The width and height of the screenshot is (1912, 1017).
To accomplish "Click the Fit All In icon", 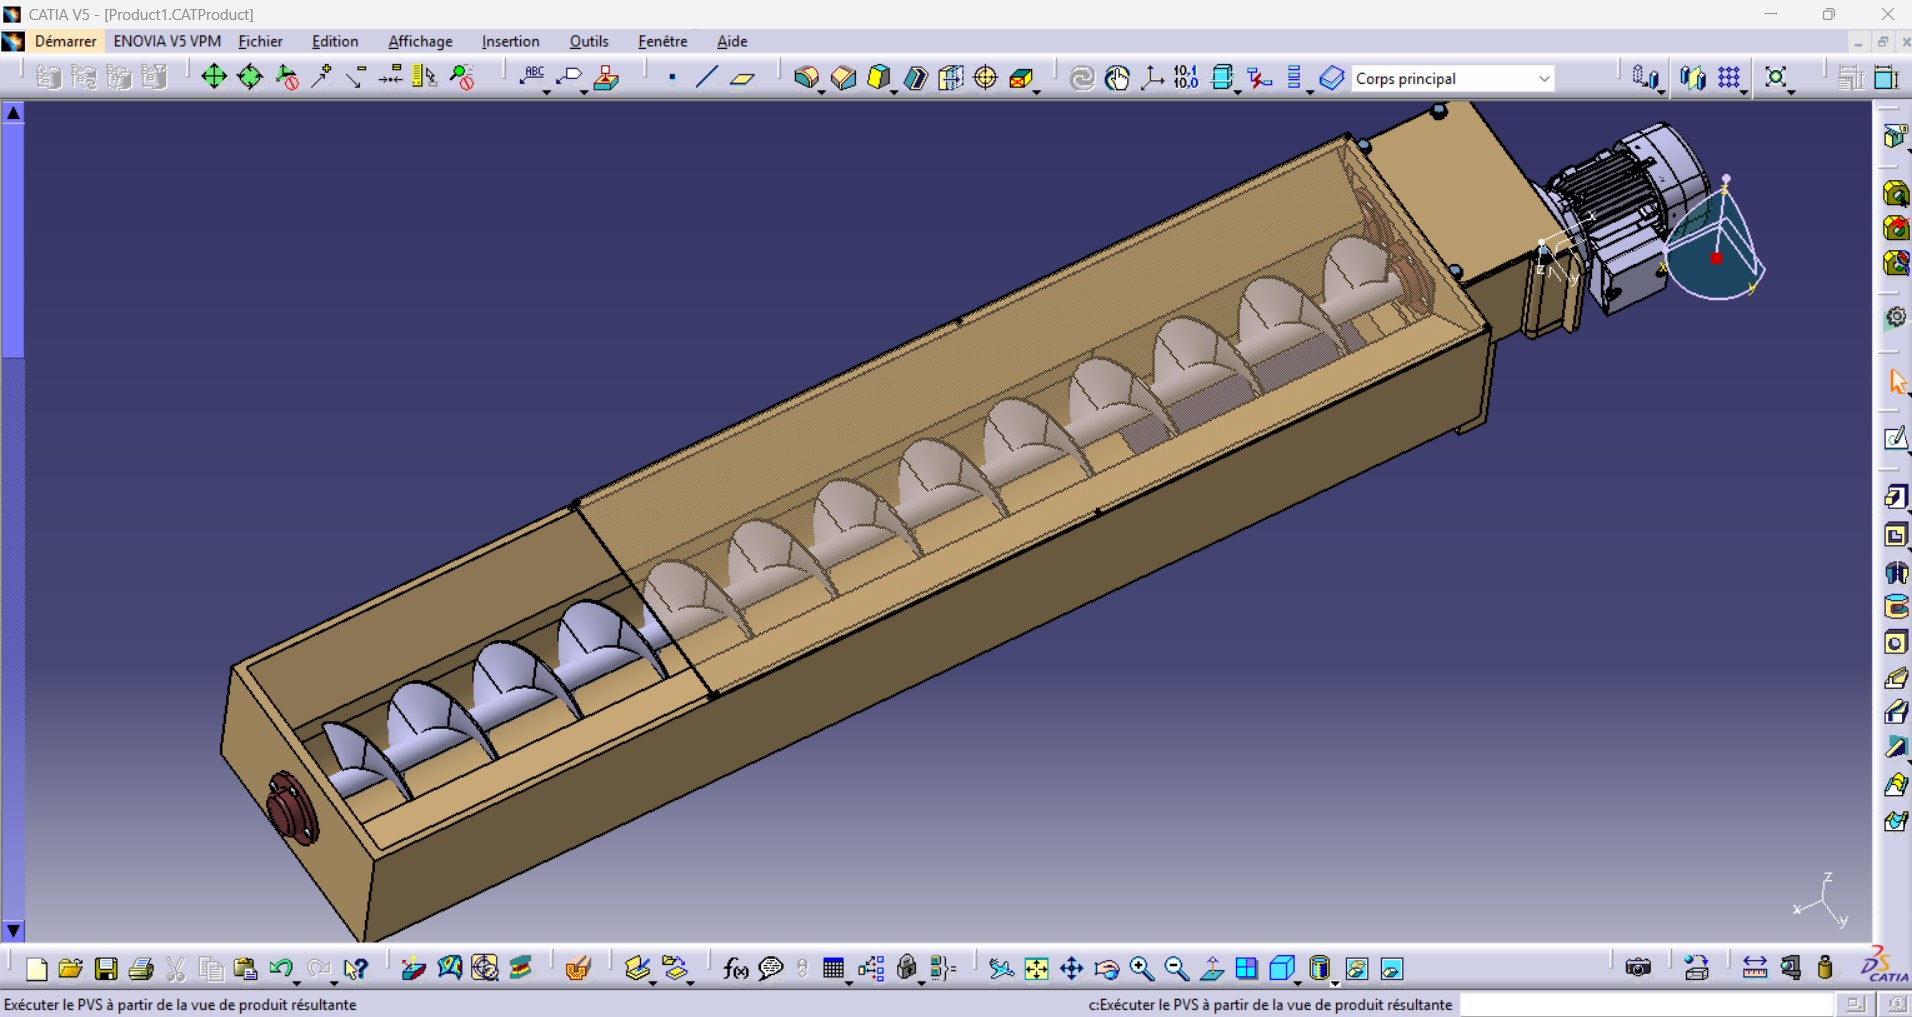I will [1036, 968].
